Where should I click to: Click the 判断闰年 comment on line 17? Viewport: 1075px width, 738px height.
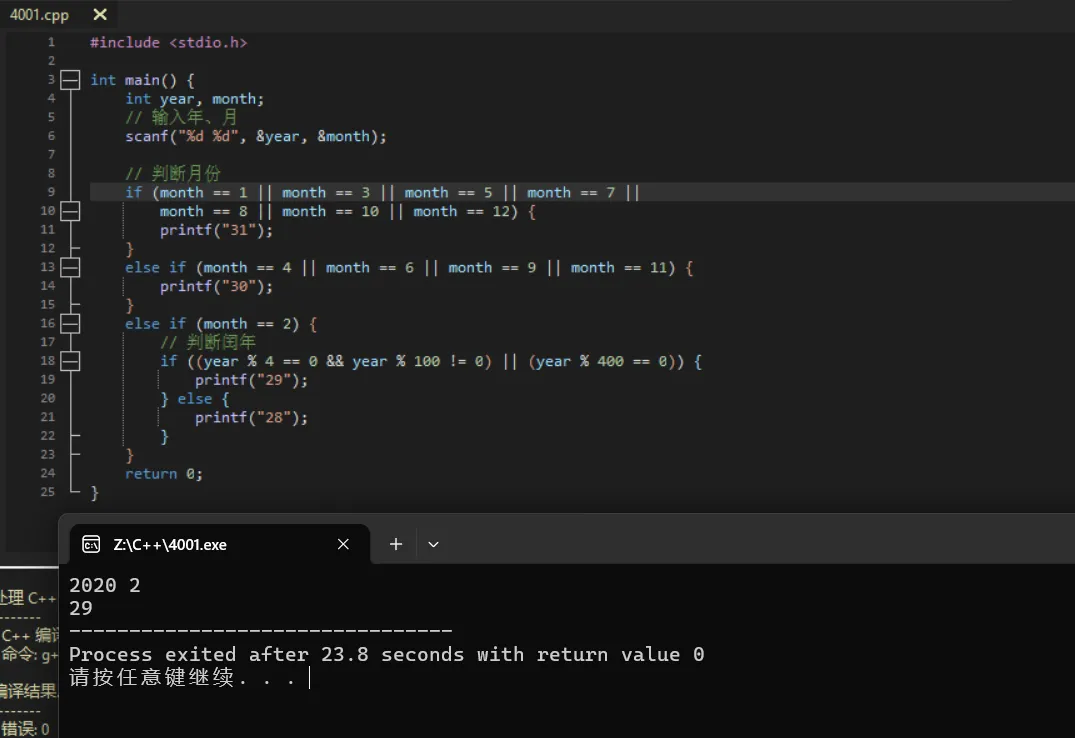(x=208, y=342)
